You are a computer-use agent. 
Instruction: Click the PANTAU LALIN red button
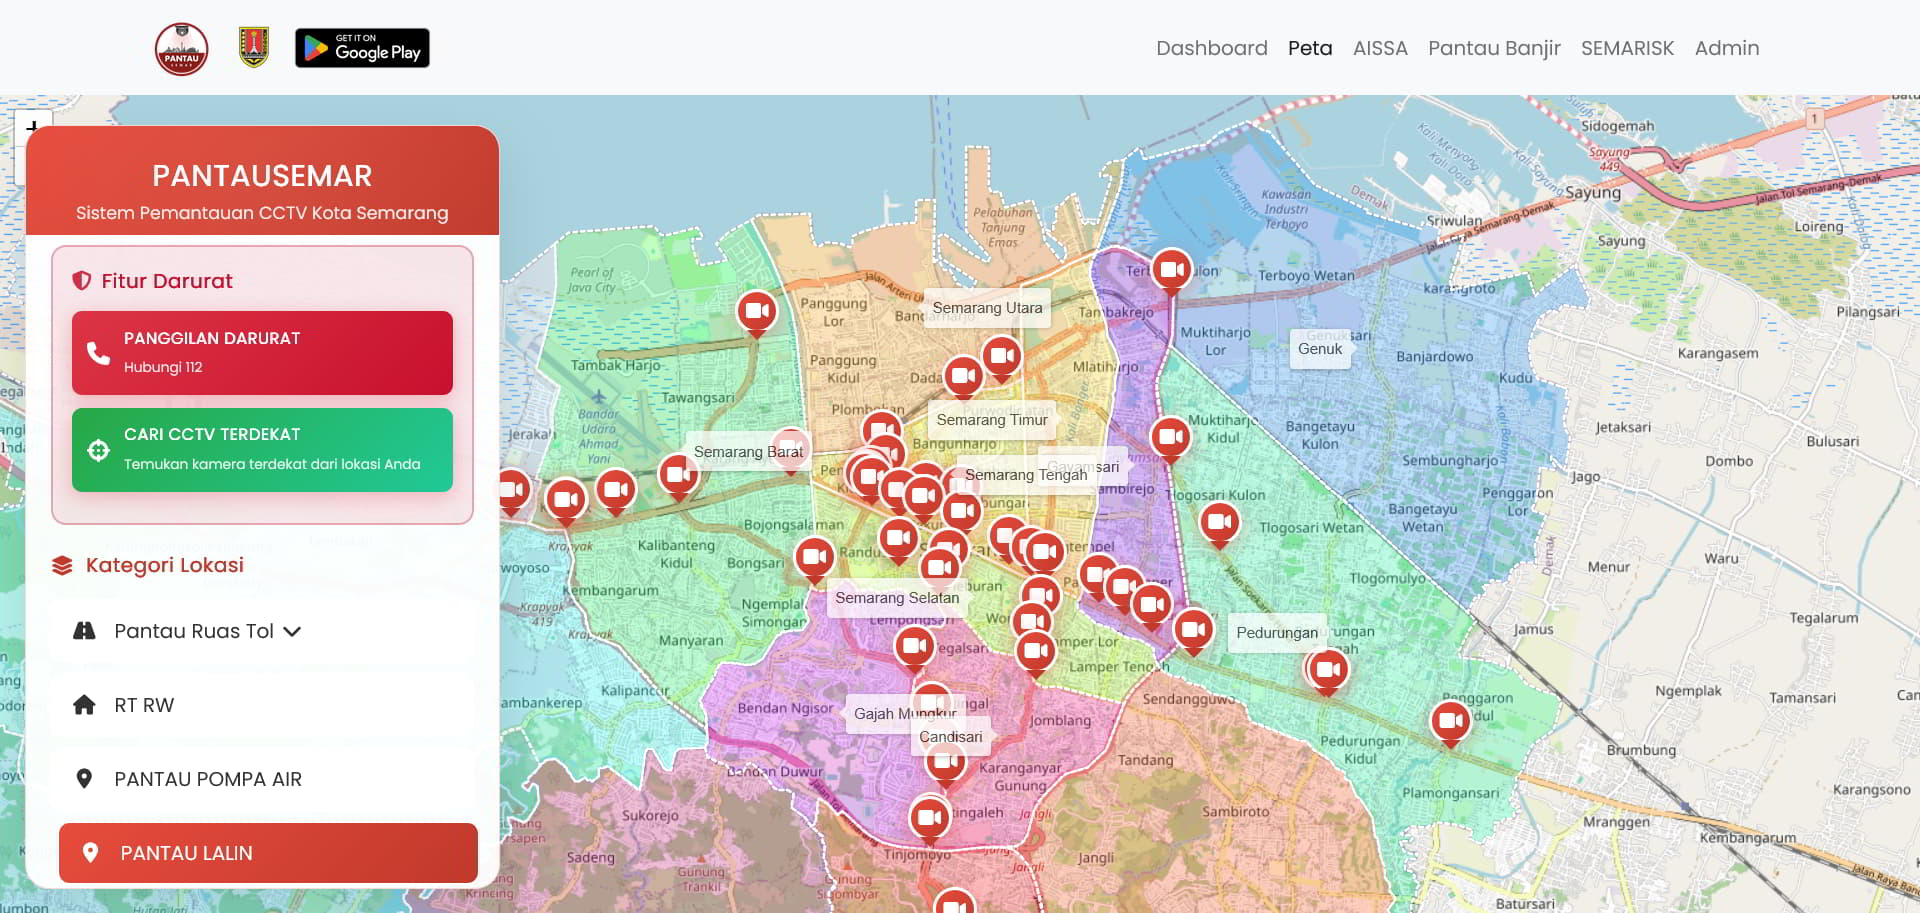268,853
